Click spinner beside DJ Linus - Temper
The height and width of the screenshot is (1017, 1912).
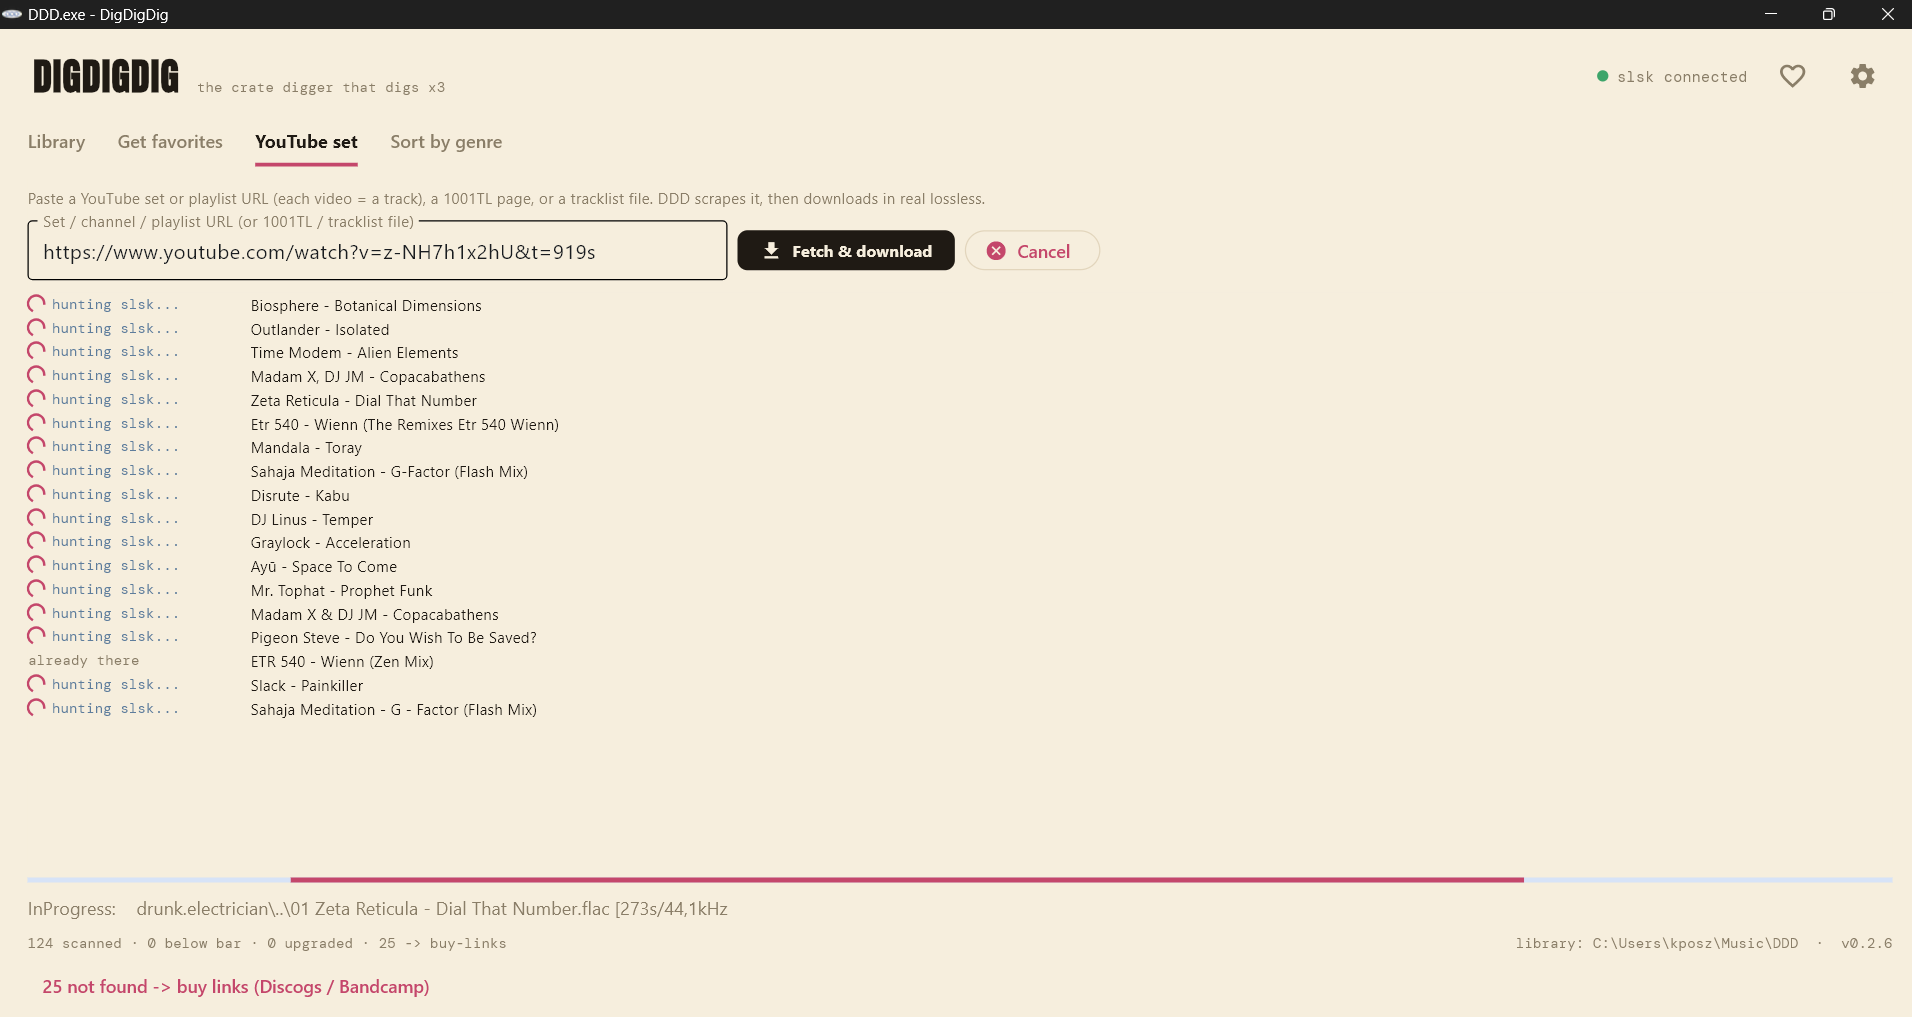(x=37, y=518)
